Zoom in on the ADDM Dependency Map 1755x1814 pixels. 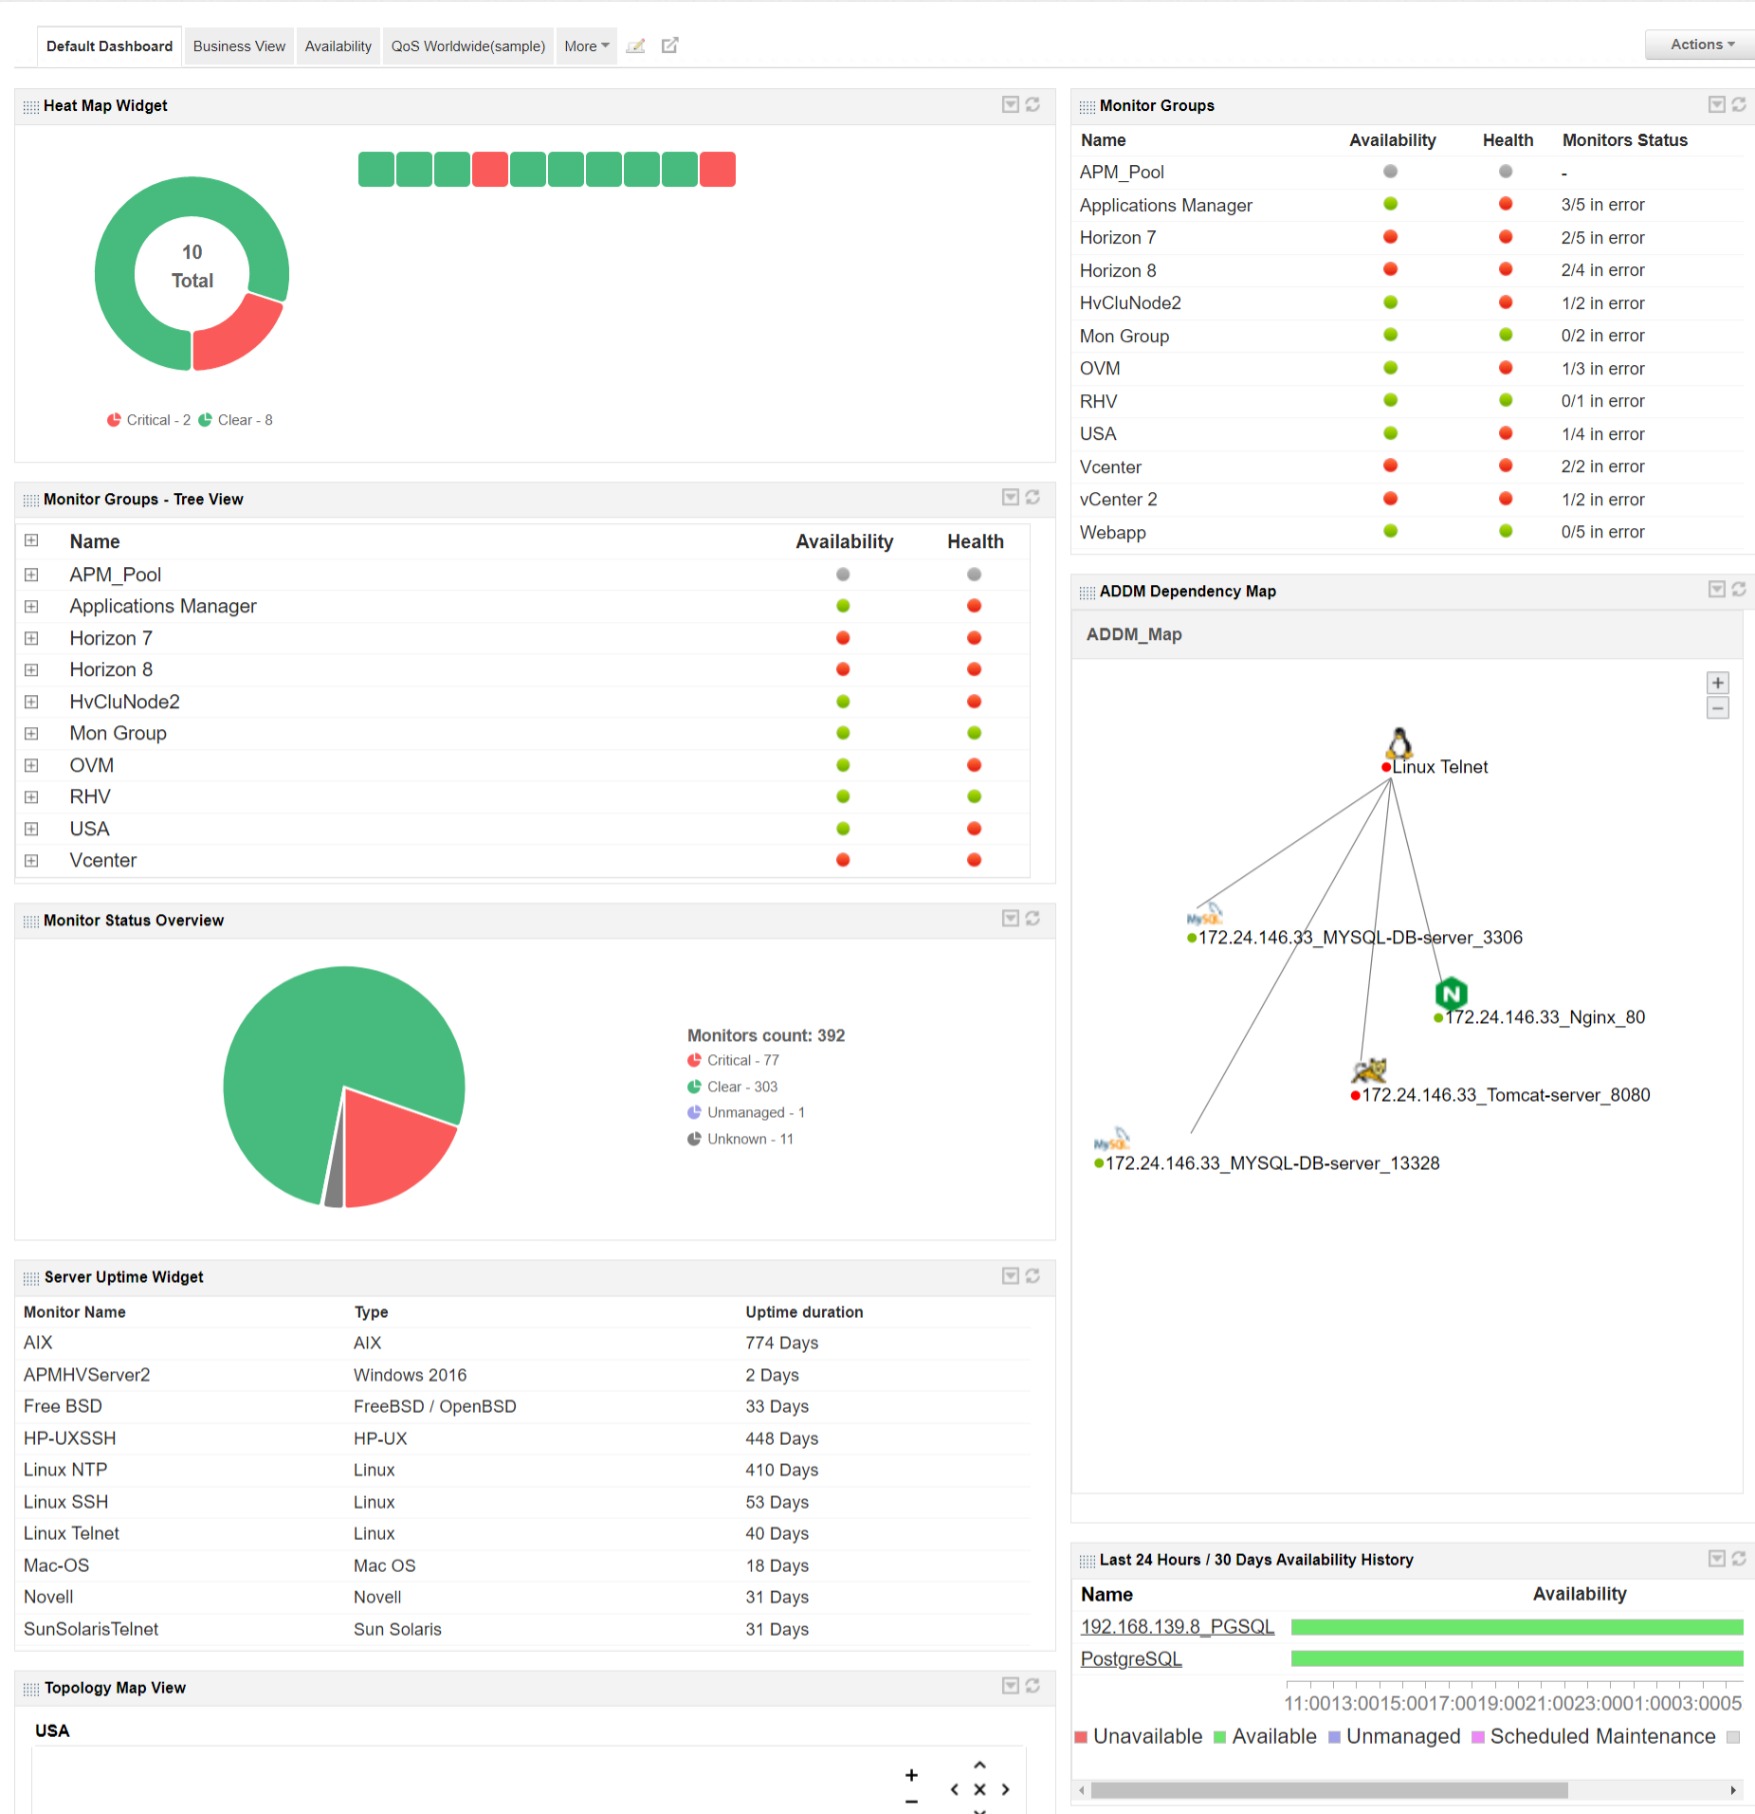click(1717, 682)
